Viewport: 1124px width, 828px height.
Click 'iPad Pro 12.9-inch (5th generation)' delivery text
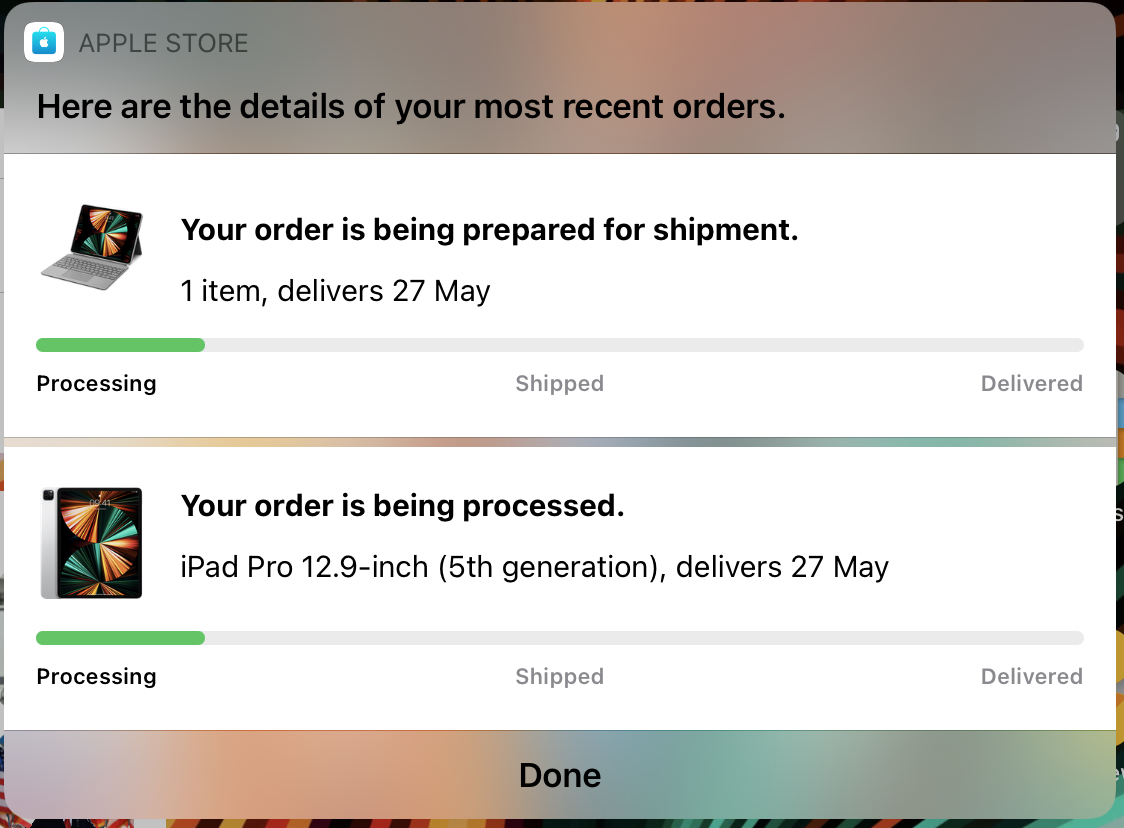(534, 567)
